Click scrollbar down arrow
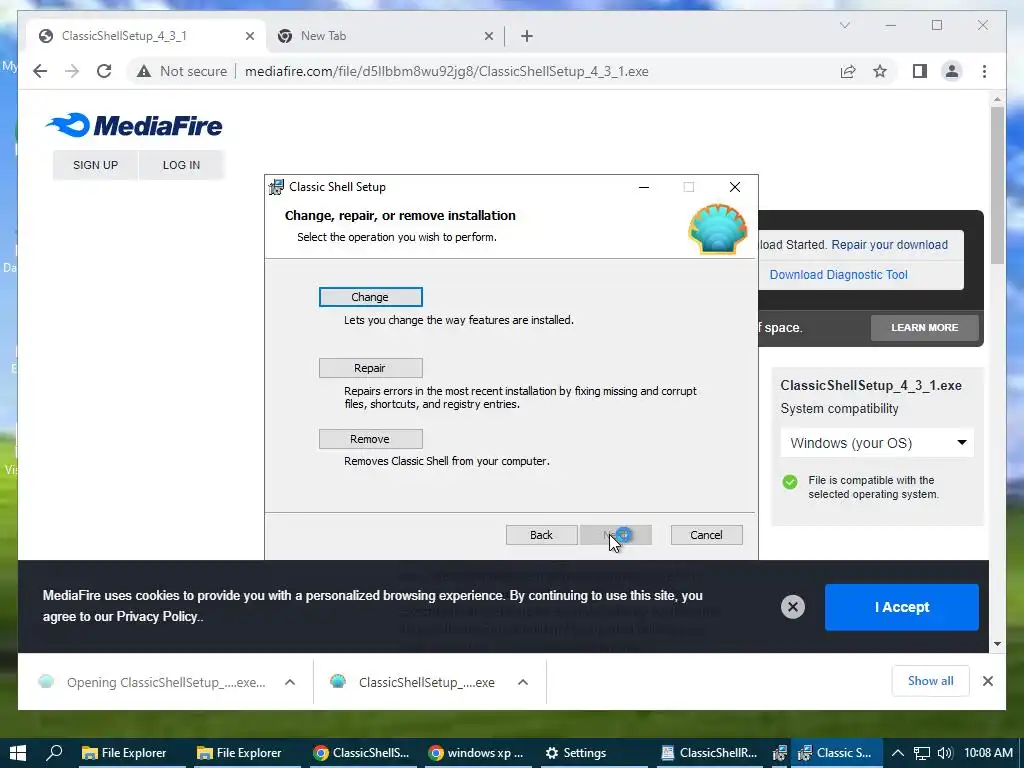 997,644
